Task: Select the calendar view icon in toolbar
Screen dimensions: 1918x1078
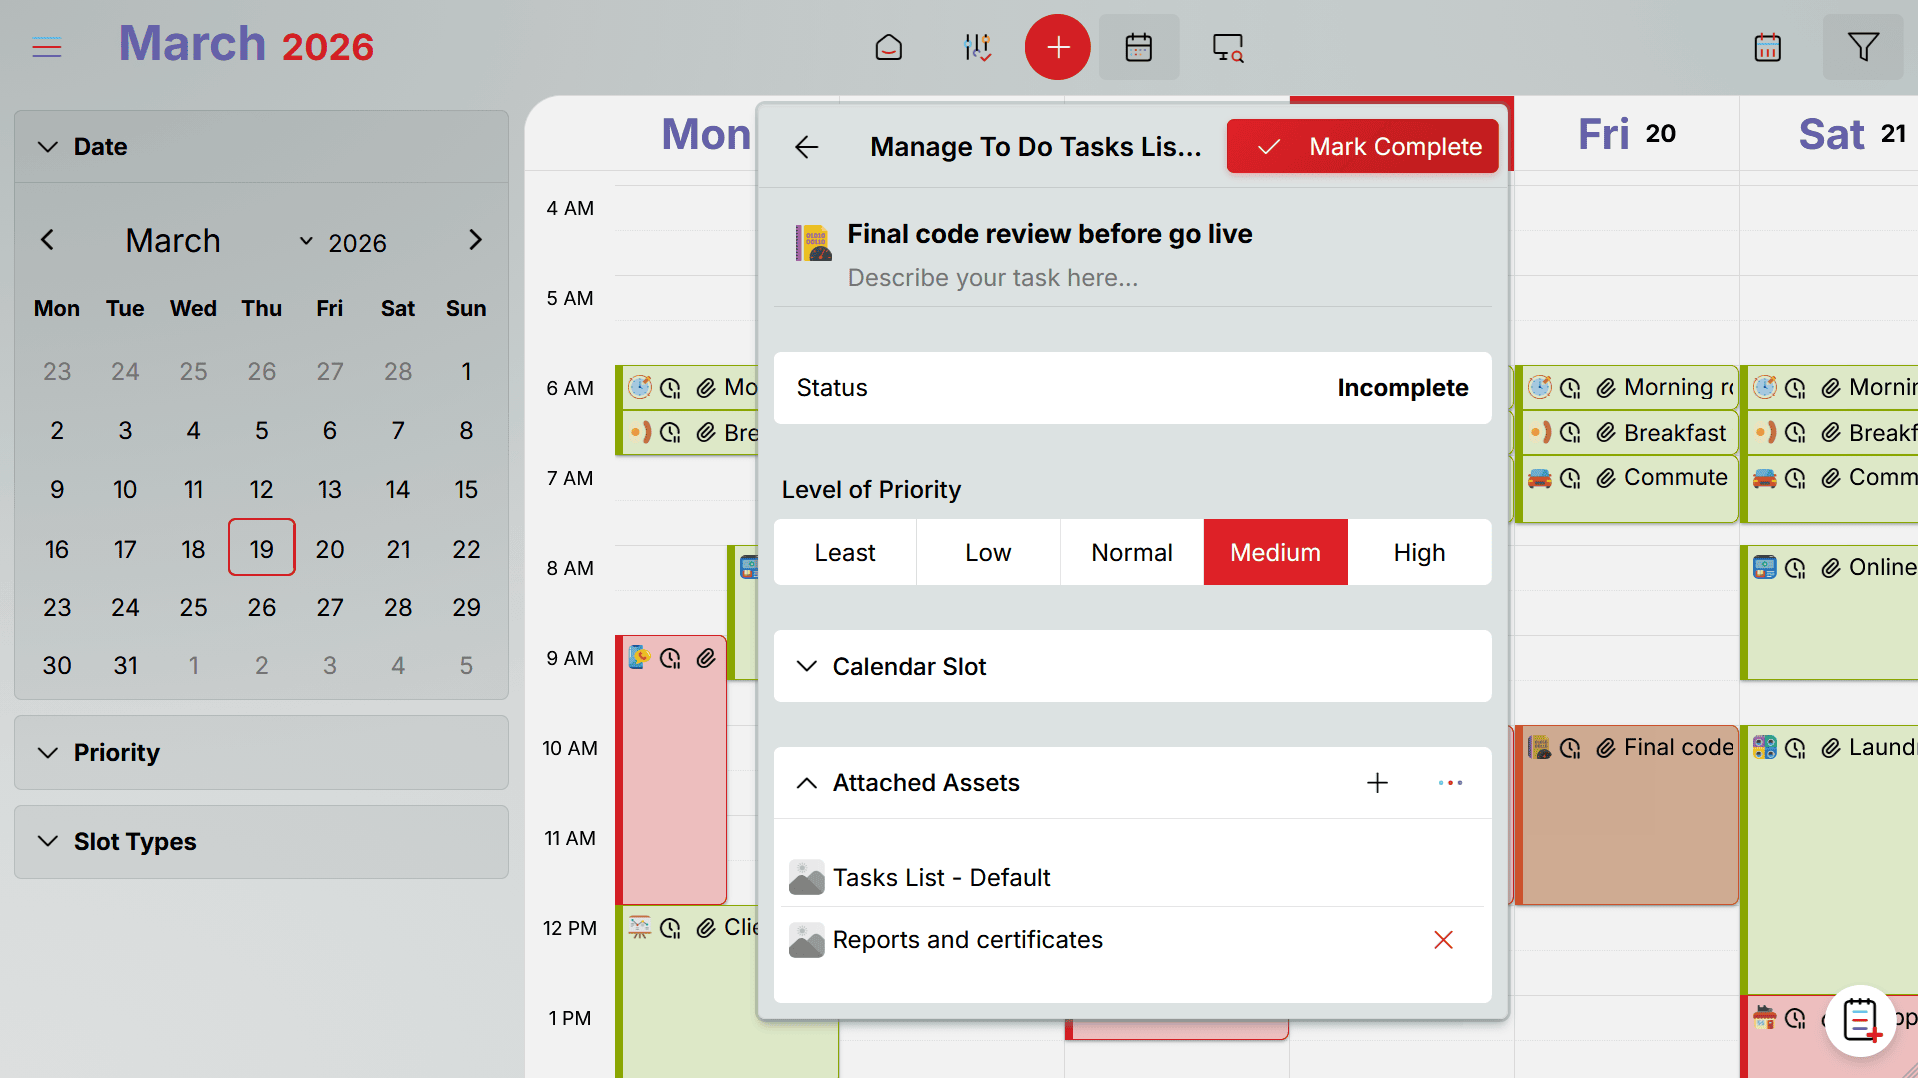Action: coord(1139,47)
